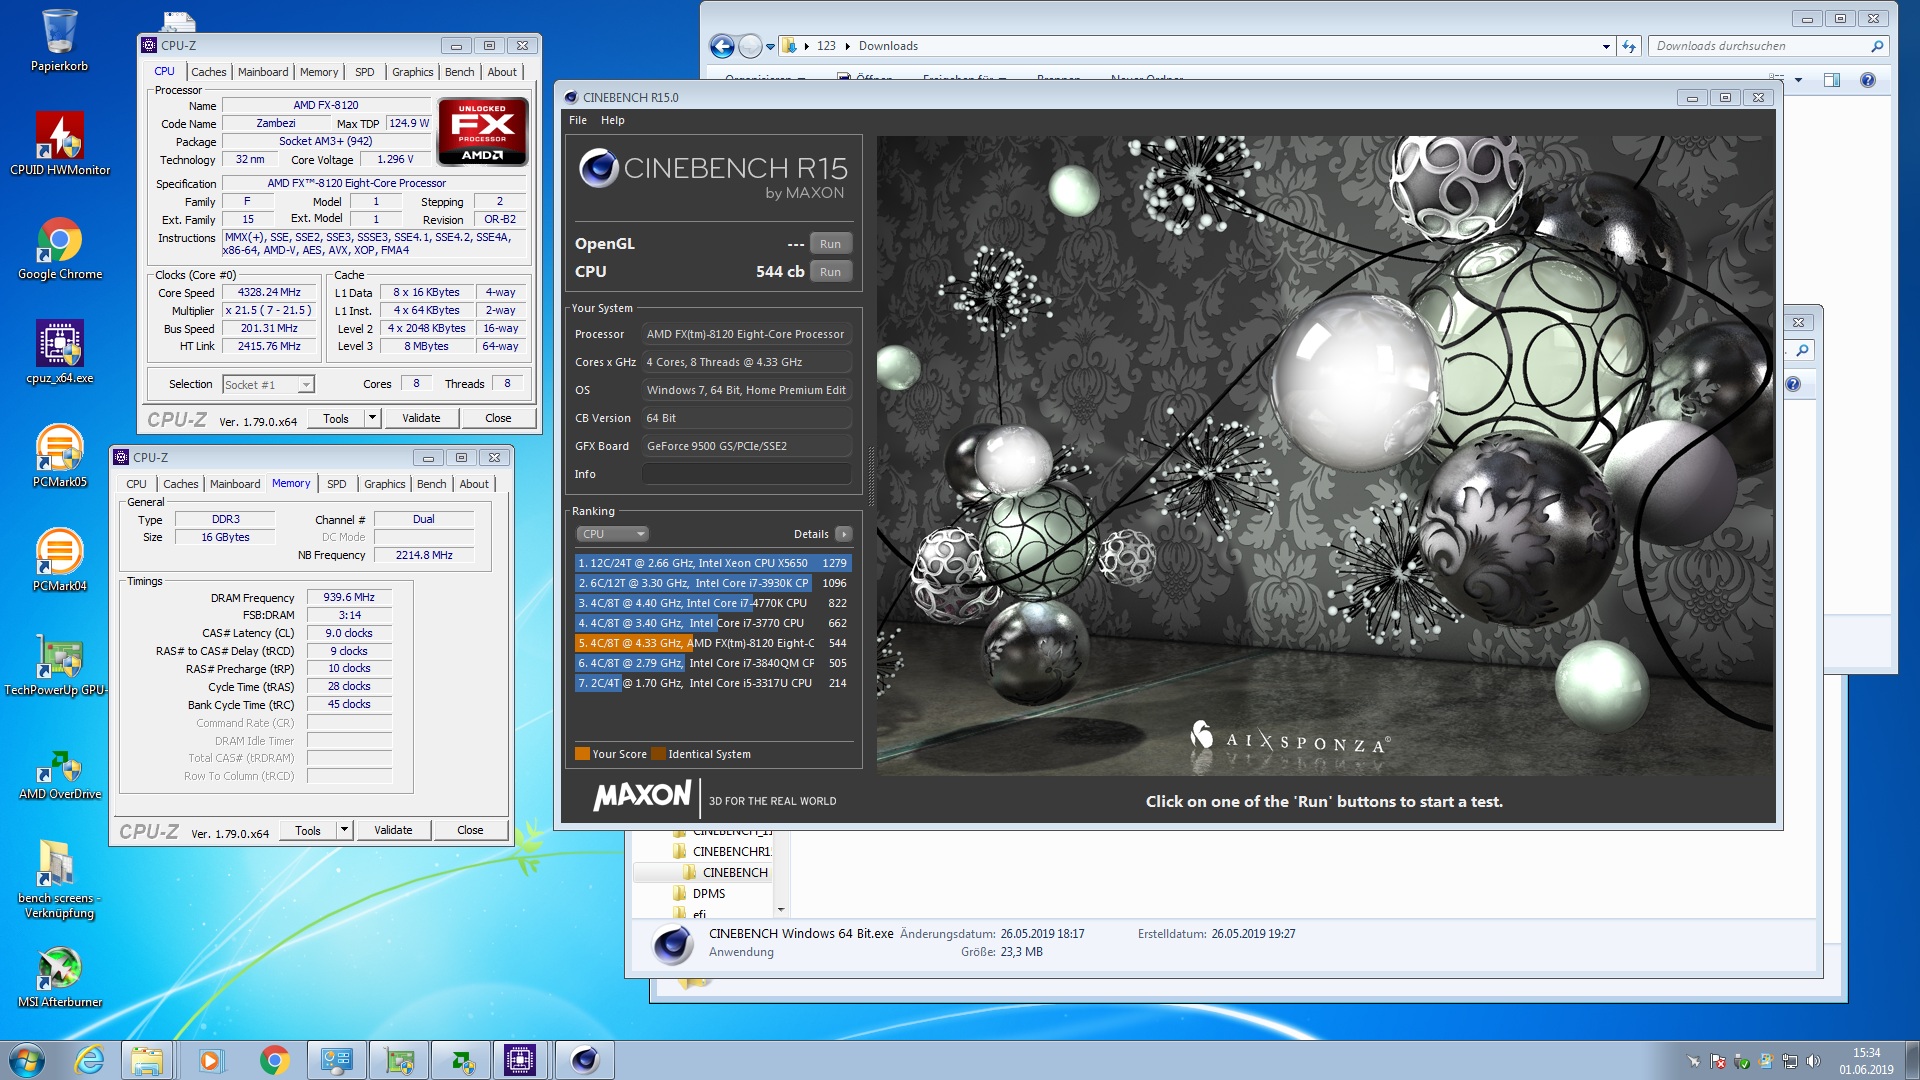The width and height of the screenshot is (1920, 1080).
Task: Switch to AMD OverDrive taskbar button
Action: (460, 1060)
